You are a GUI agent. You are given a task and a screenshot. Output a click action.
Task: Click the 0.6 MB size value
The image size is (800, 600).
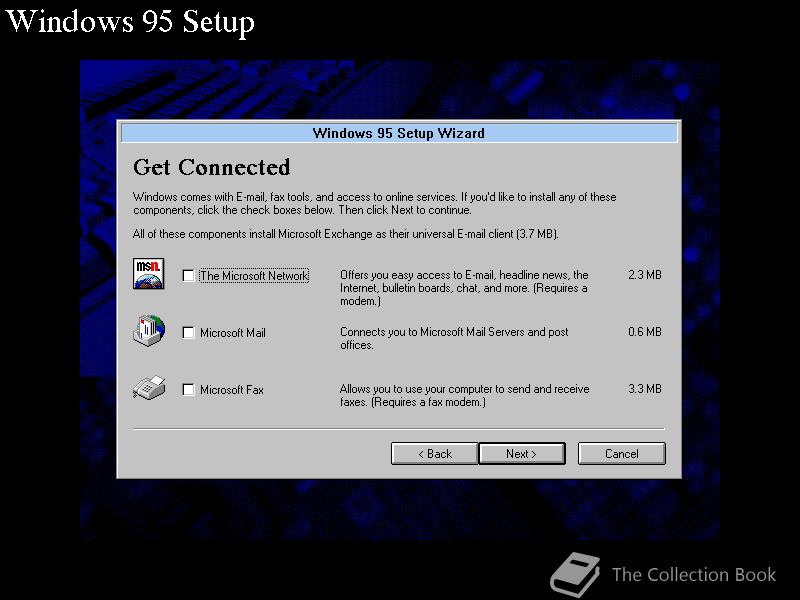click(x=645, y=332)
